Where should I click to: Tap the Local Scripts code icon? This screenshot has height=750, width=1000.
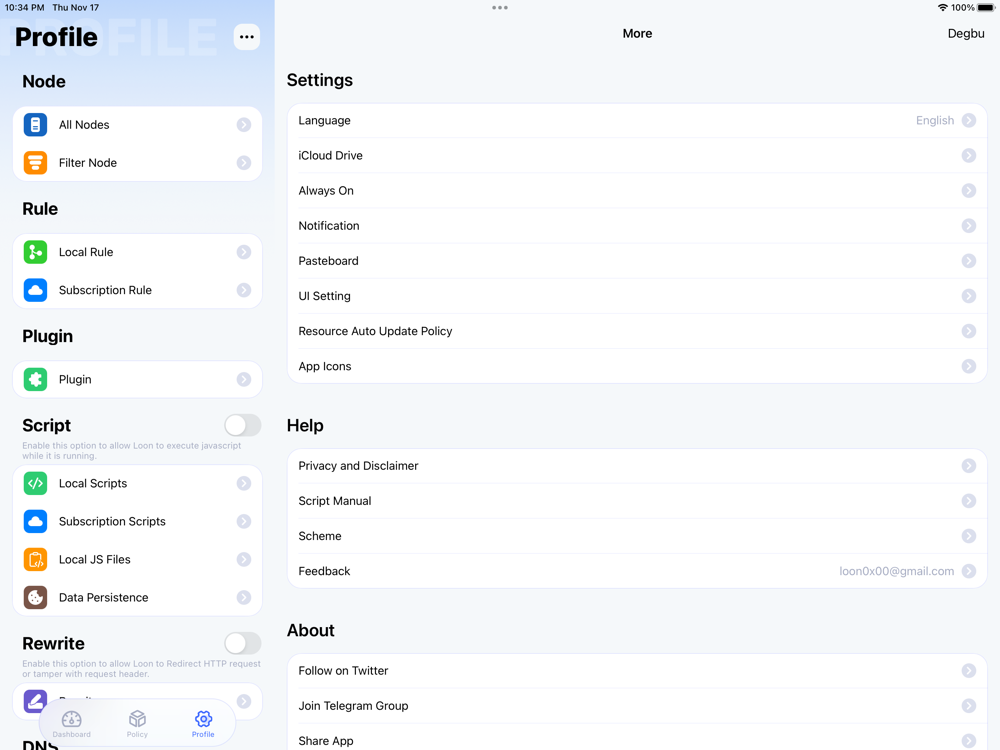click(x=35, y=483)
